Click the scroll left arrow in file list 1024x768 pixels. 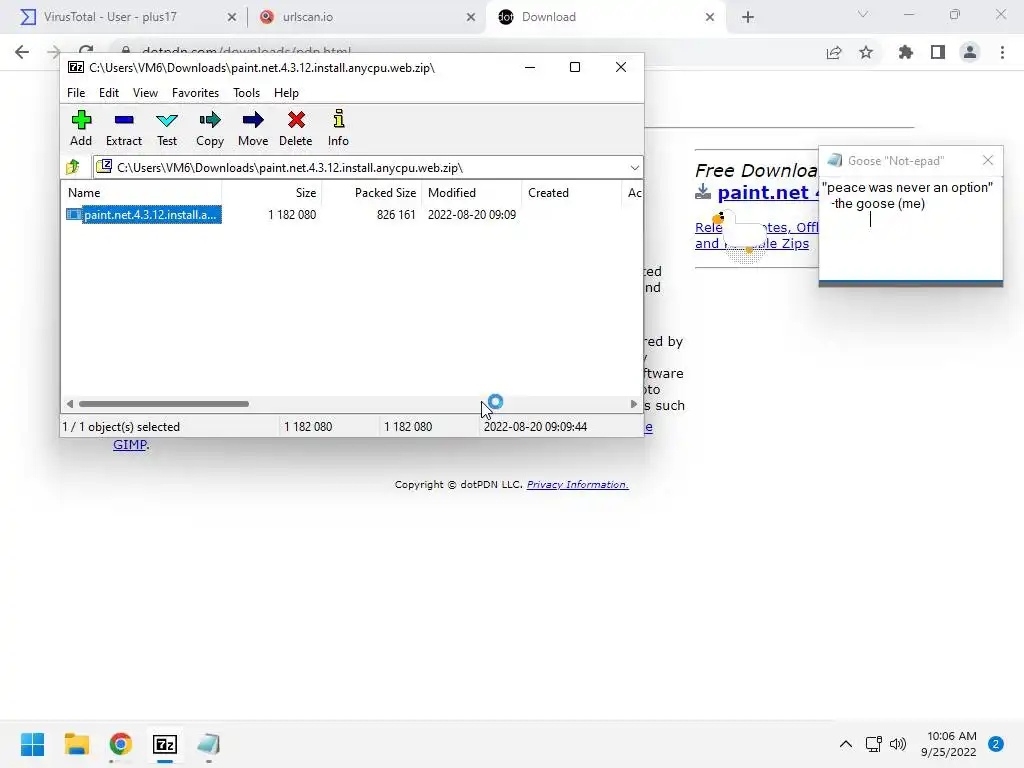tap(70, 404)
